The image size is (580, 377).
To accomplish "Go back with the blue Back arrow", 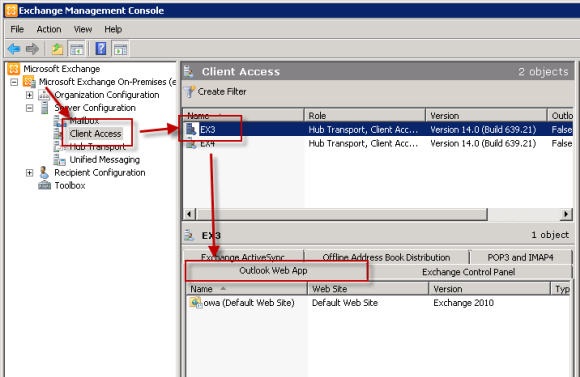I will click(x=14, y=48).
